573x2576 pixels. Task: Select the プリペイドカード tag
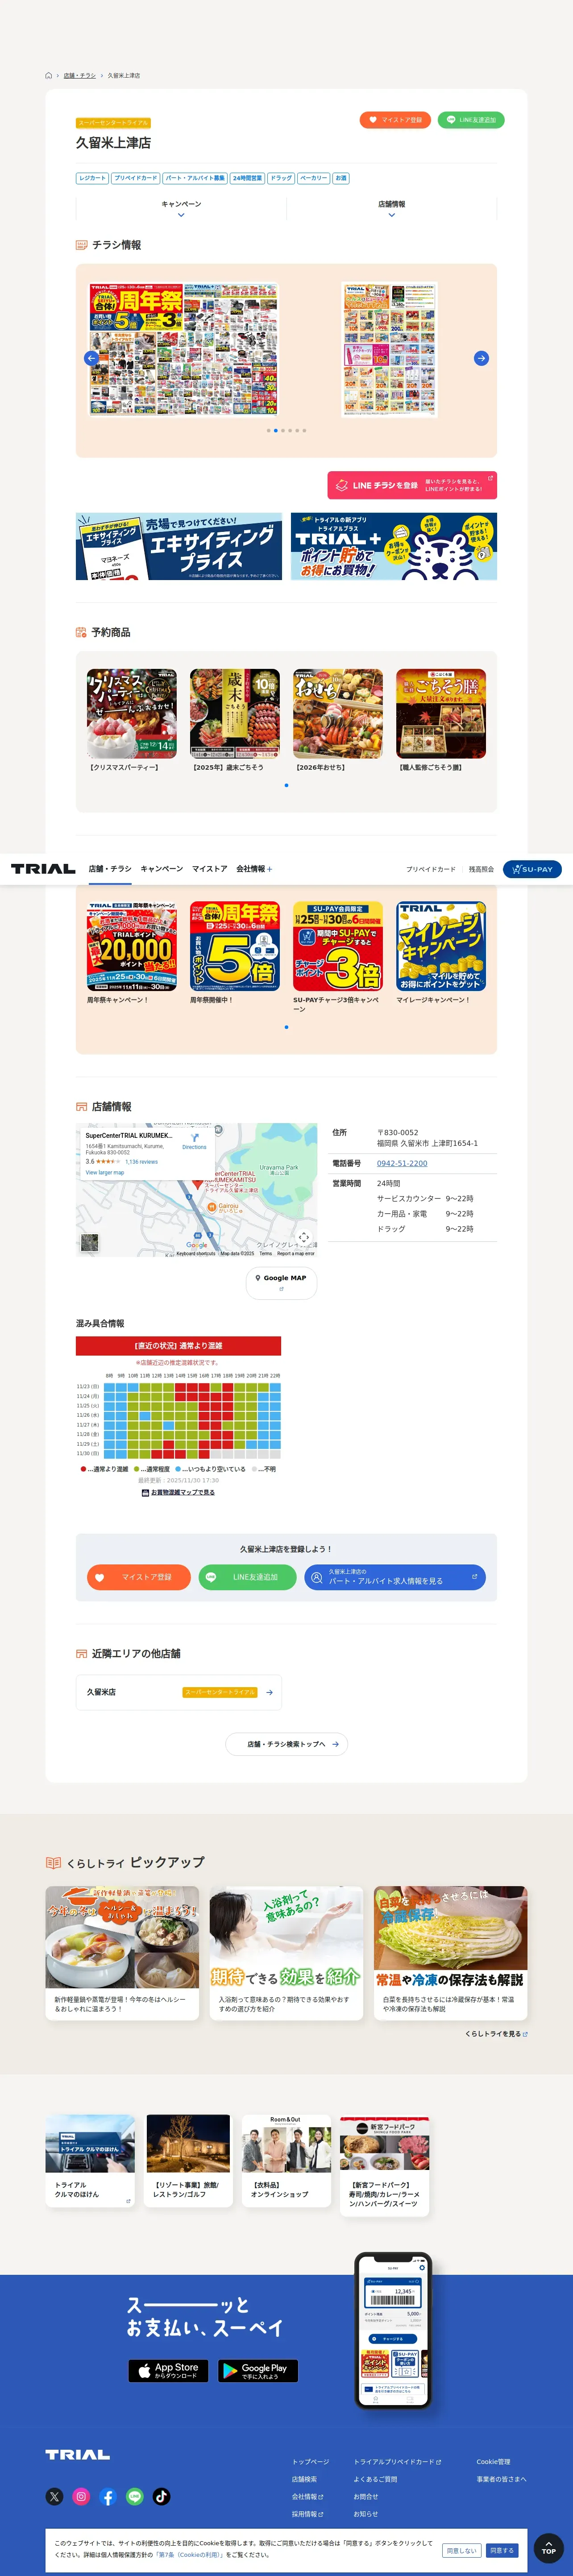pyautogui.click(x=135, y=178)
